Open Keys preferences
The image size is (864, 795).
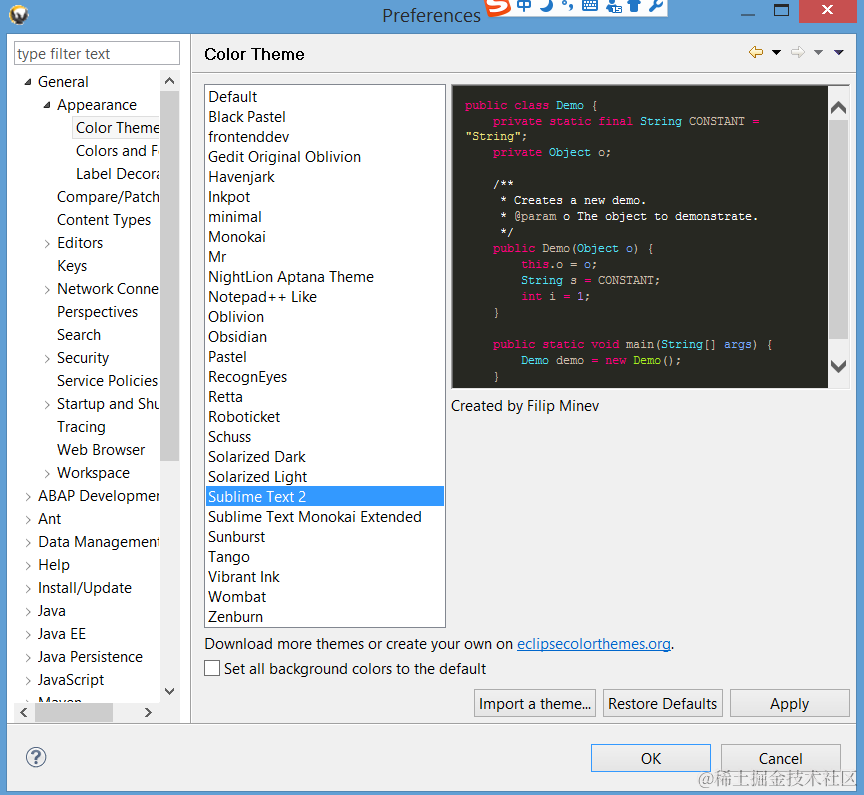coord(72,266)
